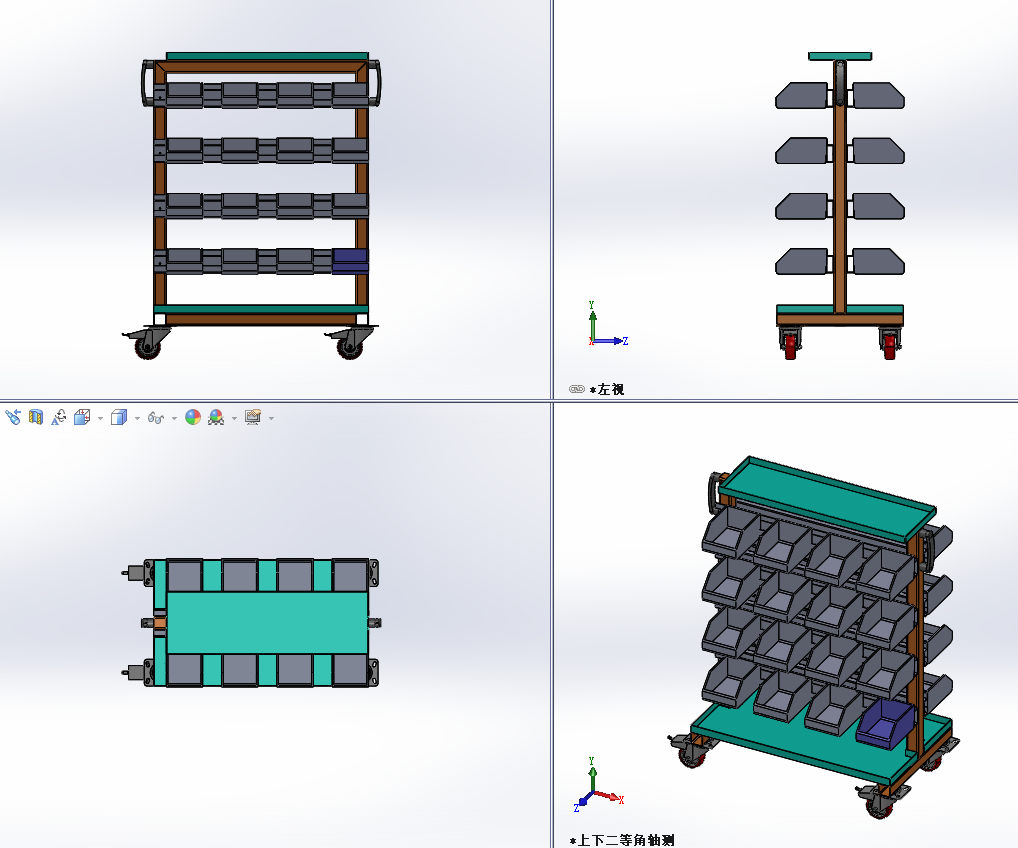
Task: Select the teal center plate in top view
Action: [x=267, y=623]
